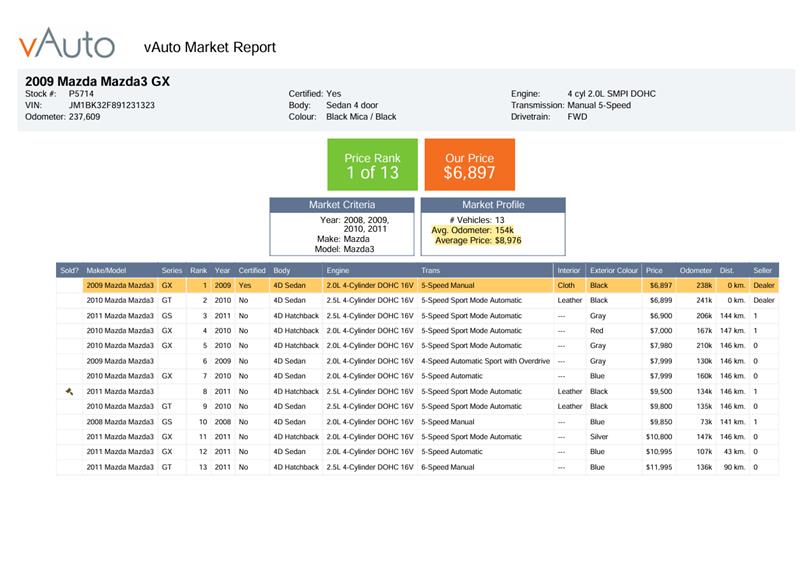Screen dimensions: 800x575
Task: Click the Cloth interior cell
Action: (566, 285)
